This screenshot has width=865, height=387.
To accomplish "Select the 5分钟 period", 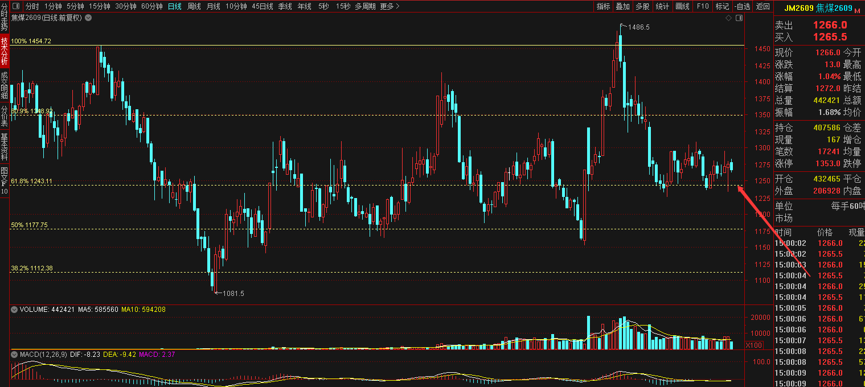I will point(76,7).
